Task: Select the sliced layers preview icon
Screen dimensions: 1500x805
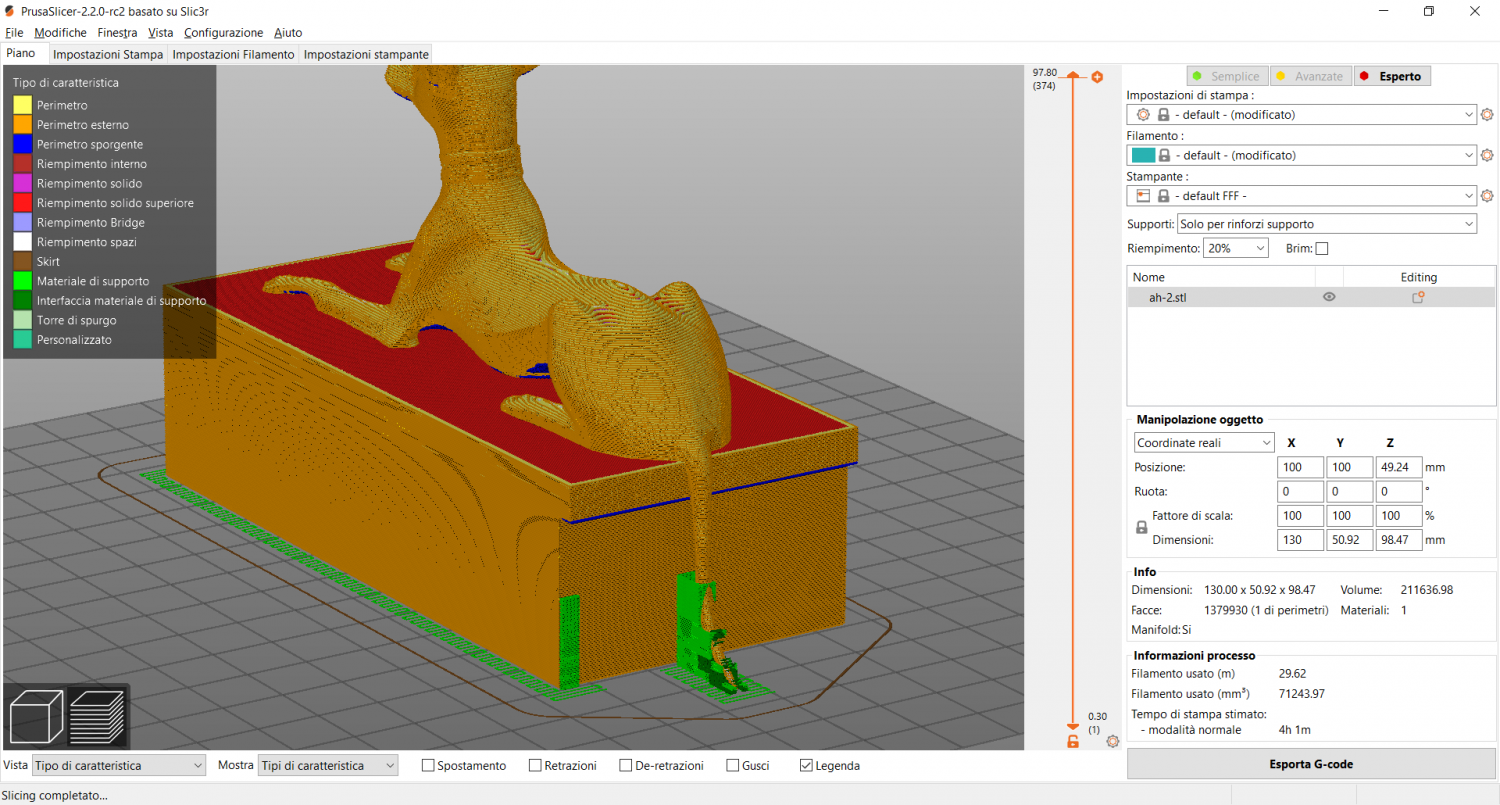Action: pyautogui.click(x=97, y=715)
